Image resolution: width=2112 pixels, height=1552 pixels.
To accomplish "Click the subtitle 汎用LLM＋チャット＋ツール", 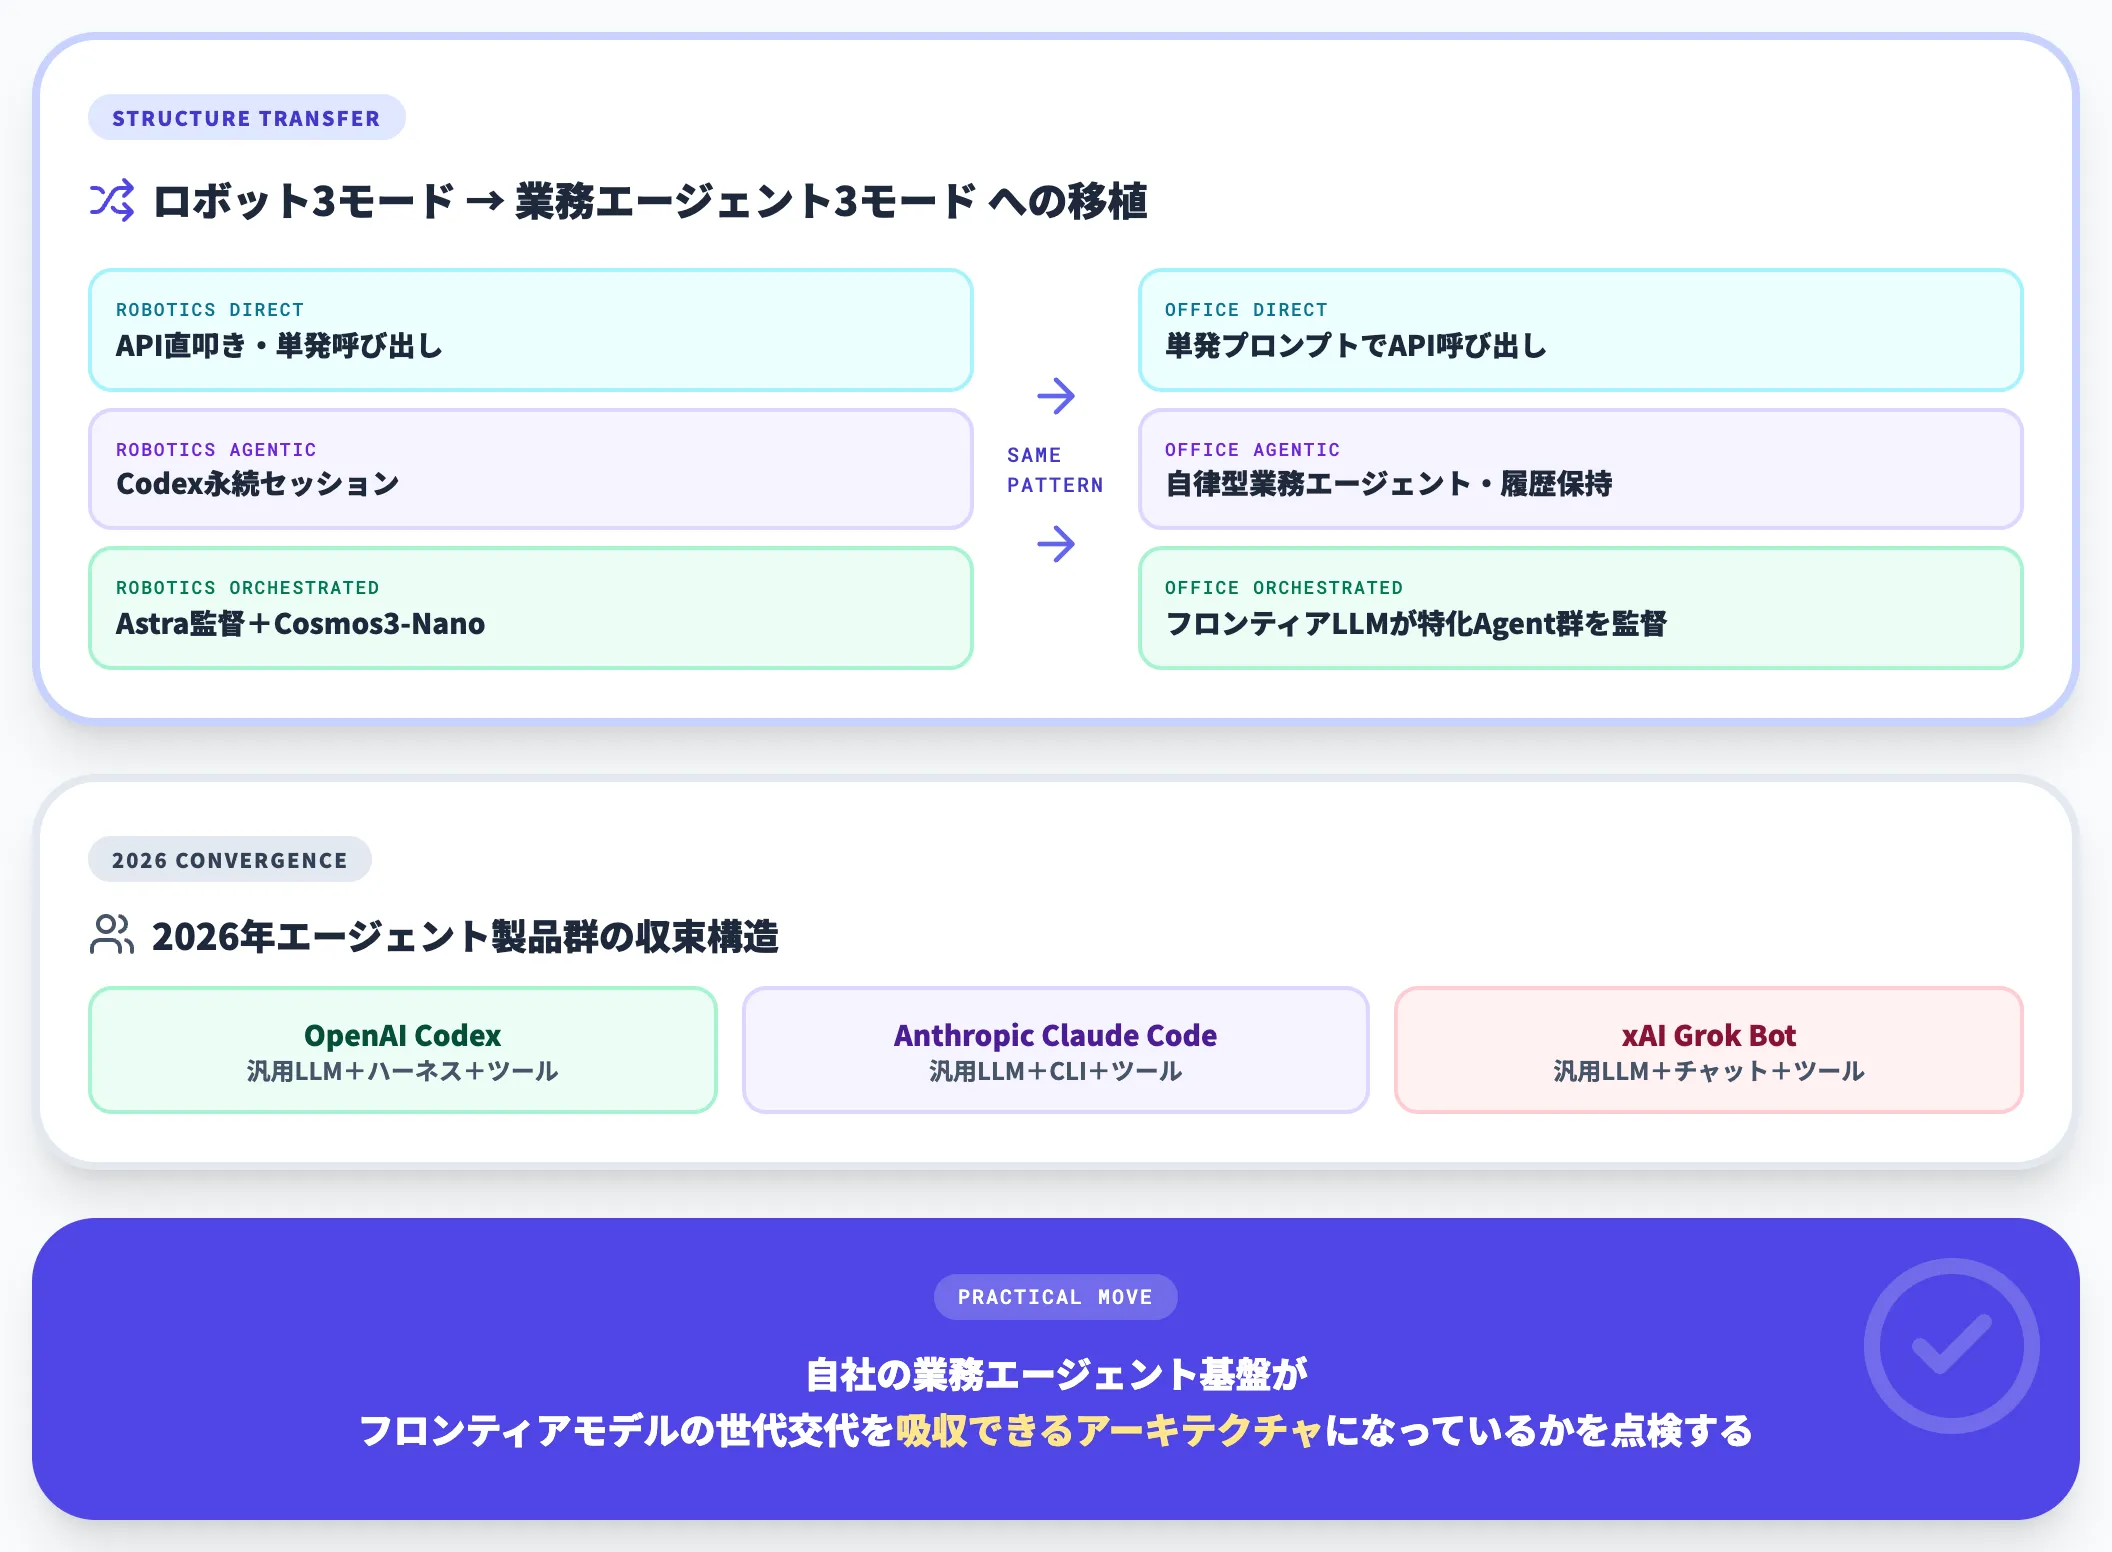I will pyautogui.click(x=1708, y=1071).
